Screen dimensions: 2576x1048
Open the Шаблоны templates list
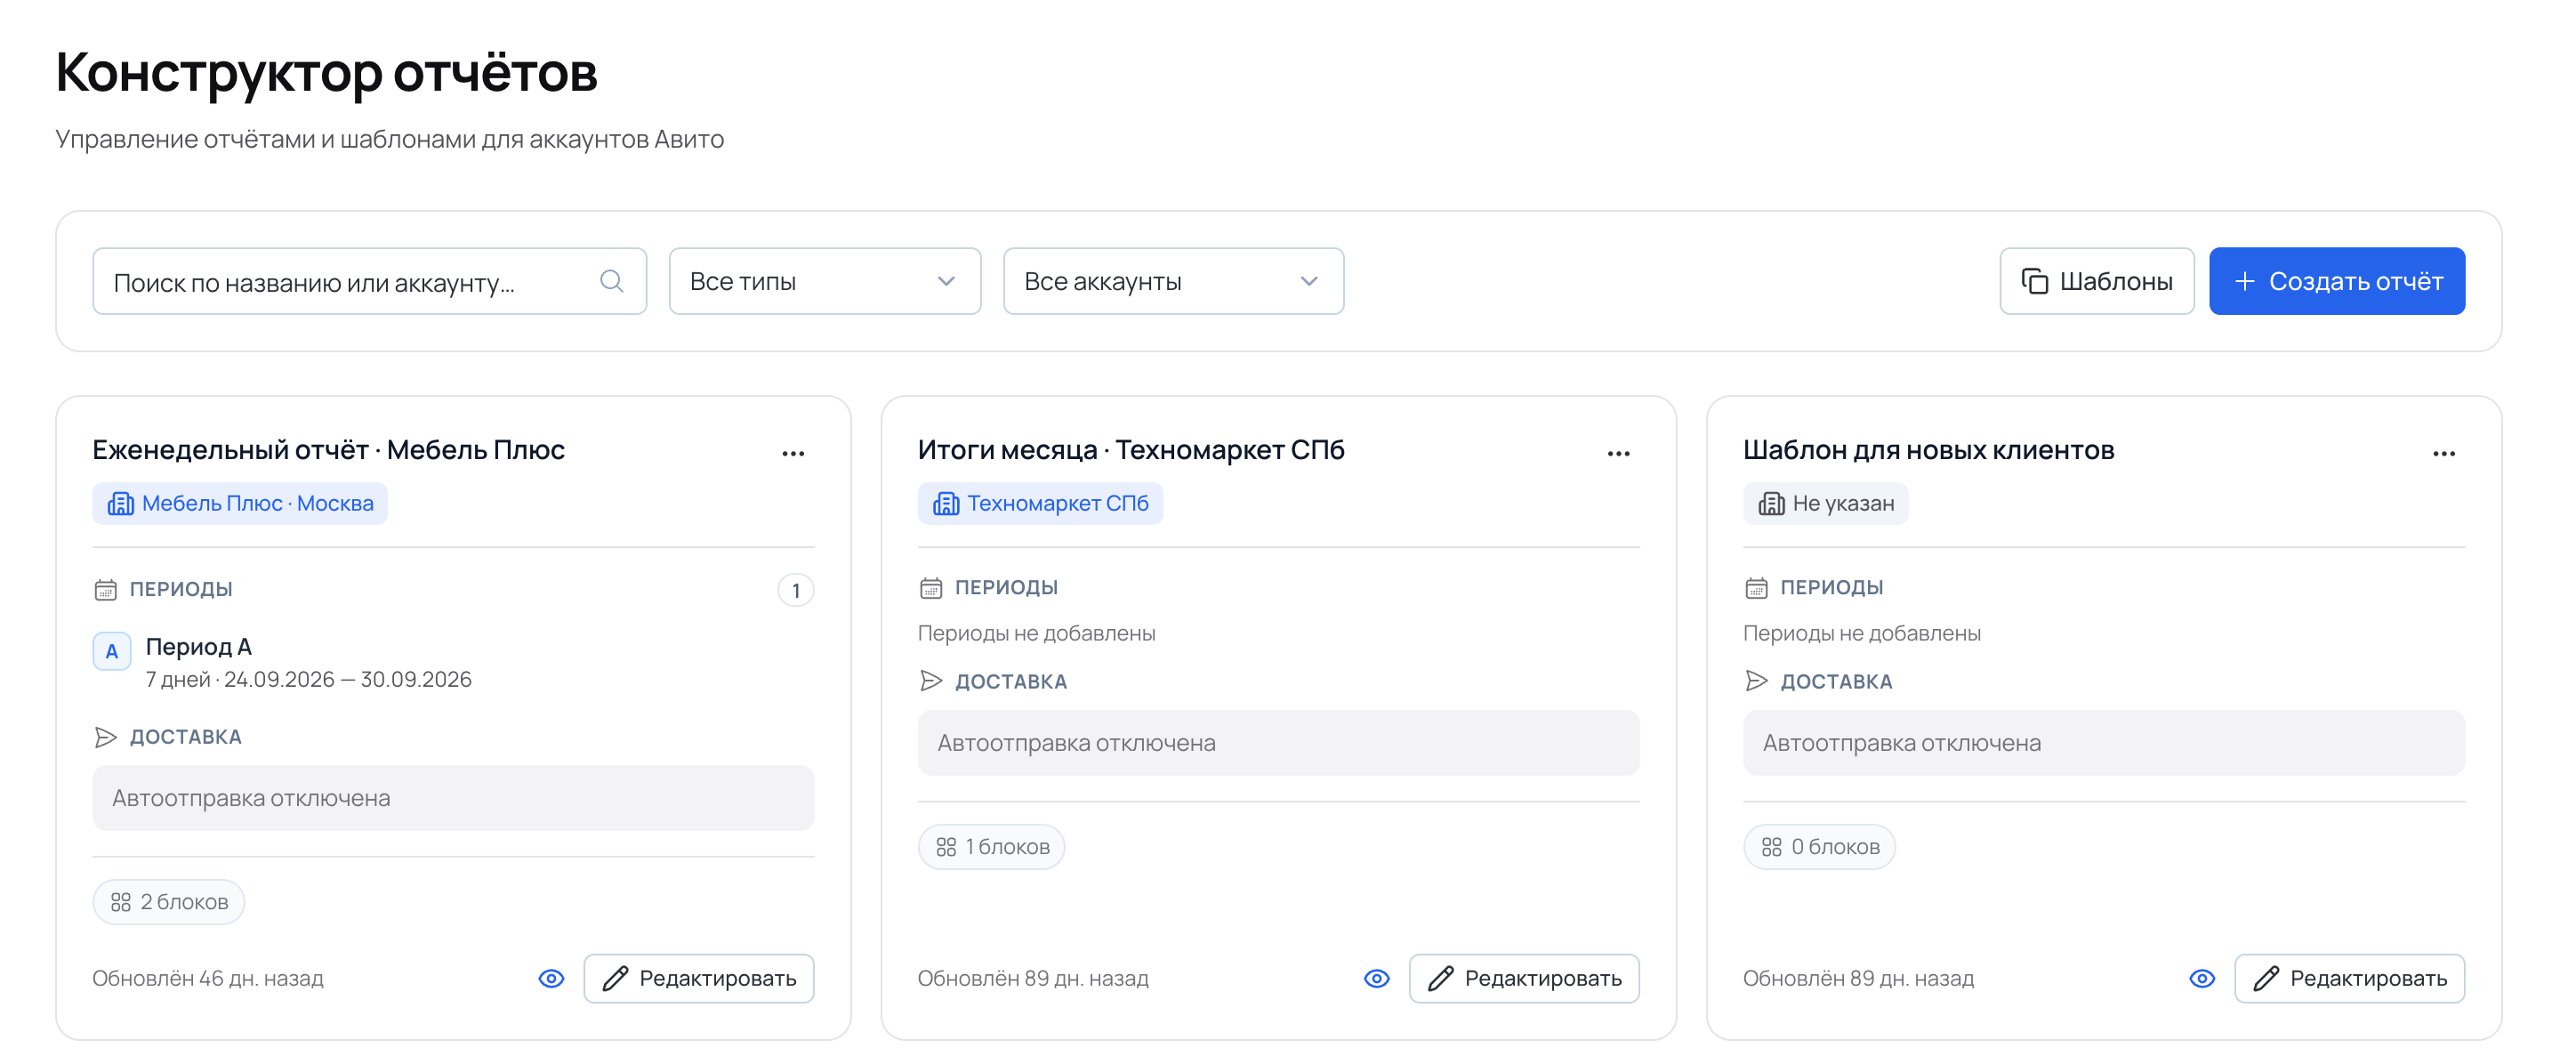[x=2096, y=281]
